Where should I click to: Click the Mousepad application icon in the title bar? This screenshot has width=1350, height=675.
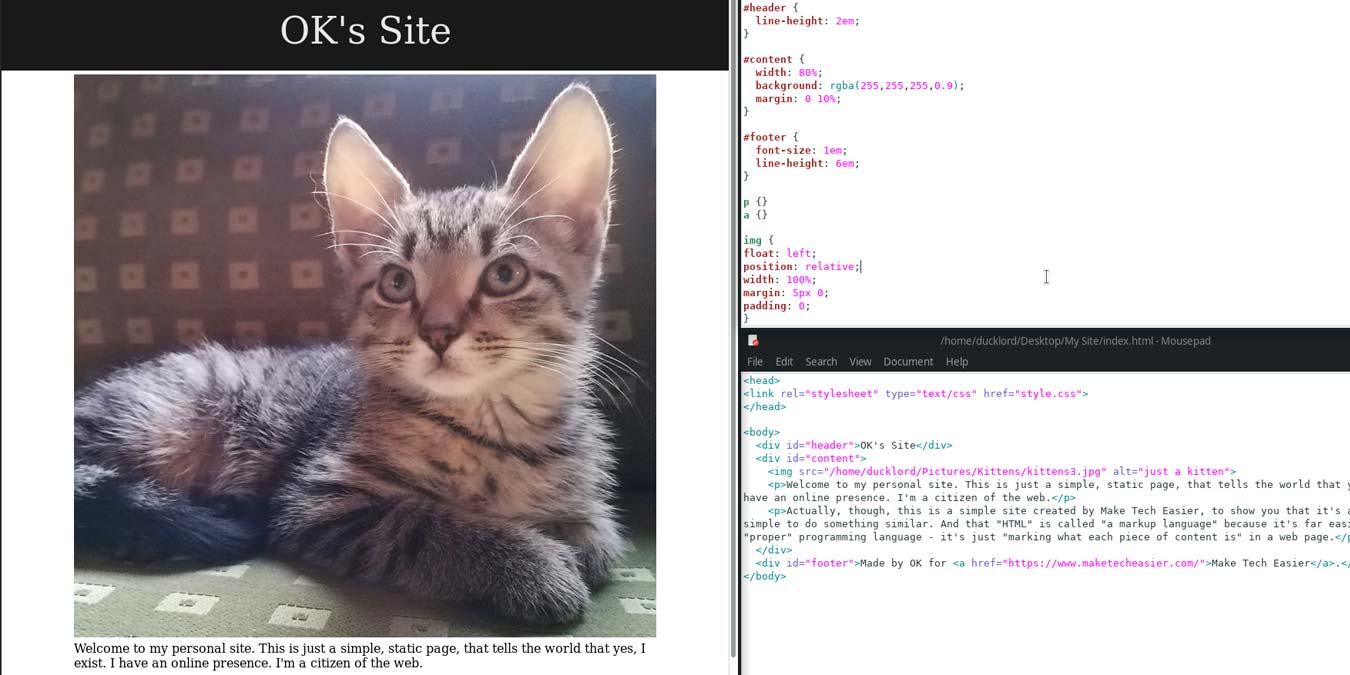click(x=753, y=341)
